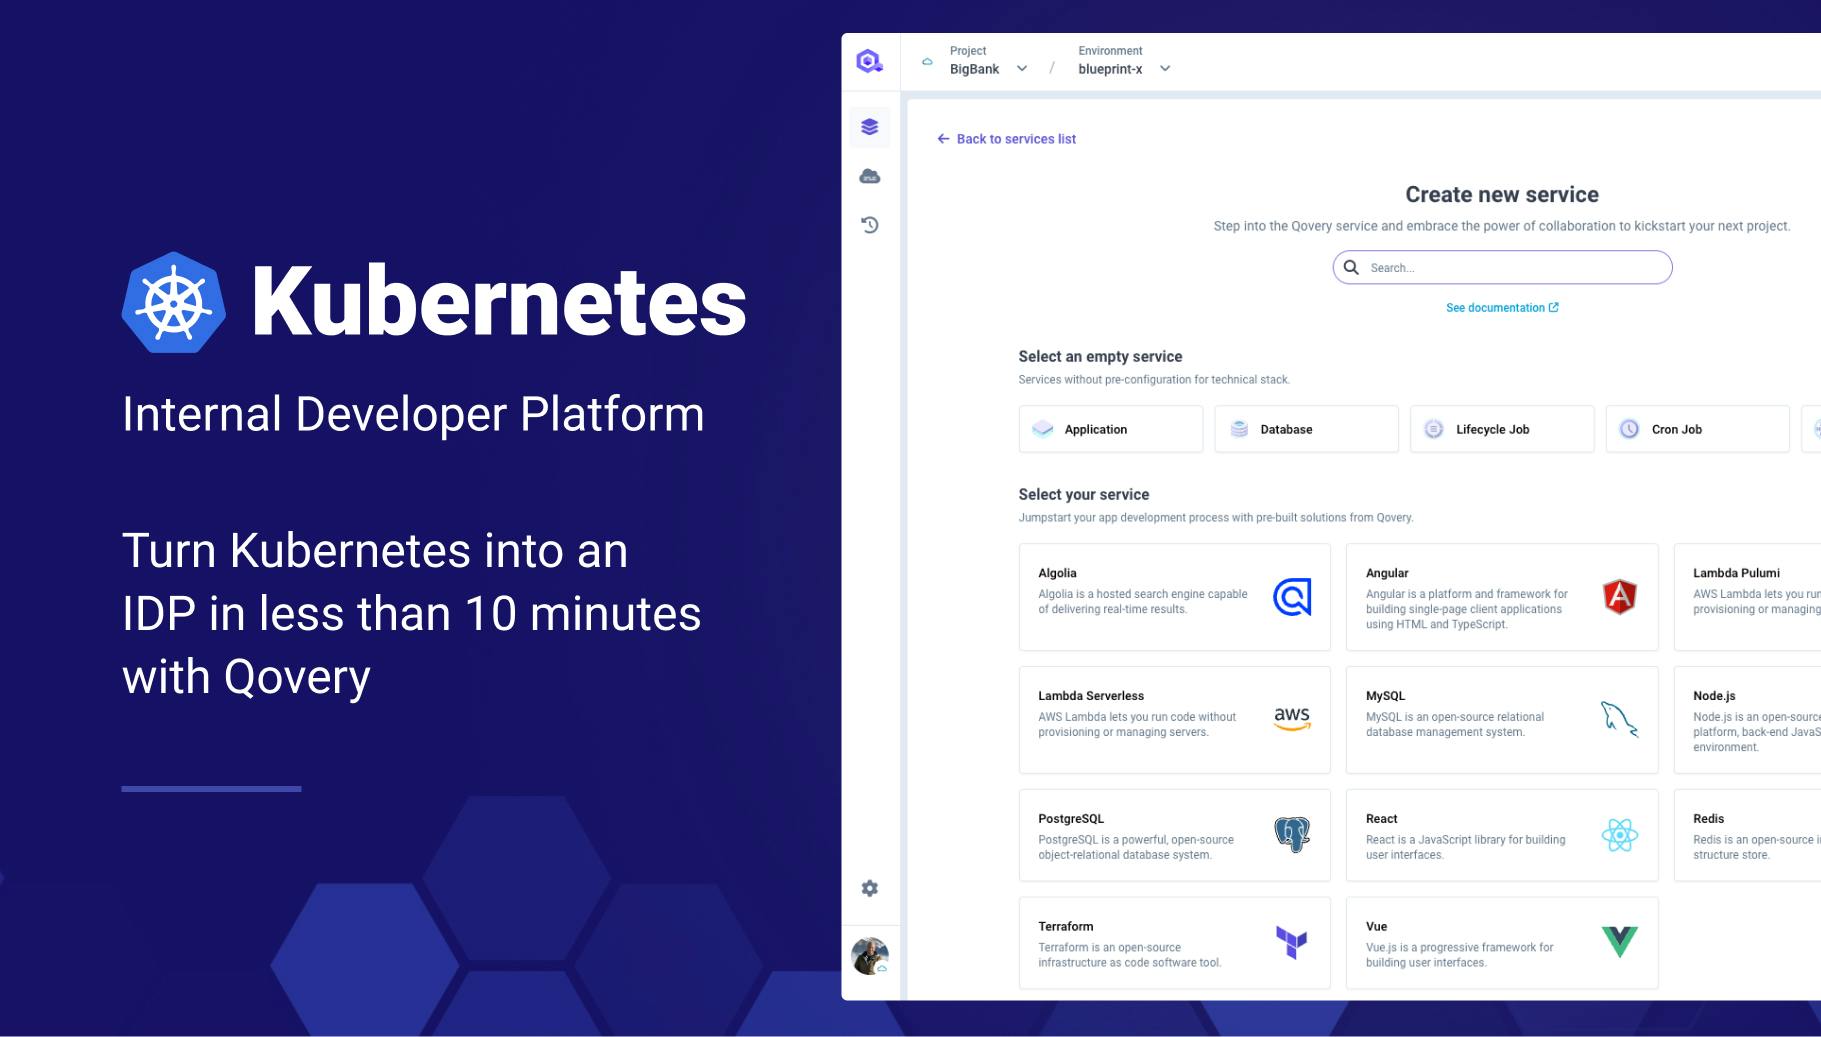Click Back to services list

[1007, 139]
